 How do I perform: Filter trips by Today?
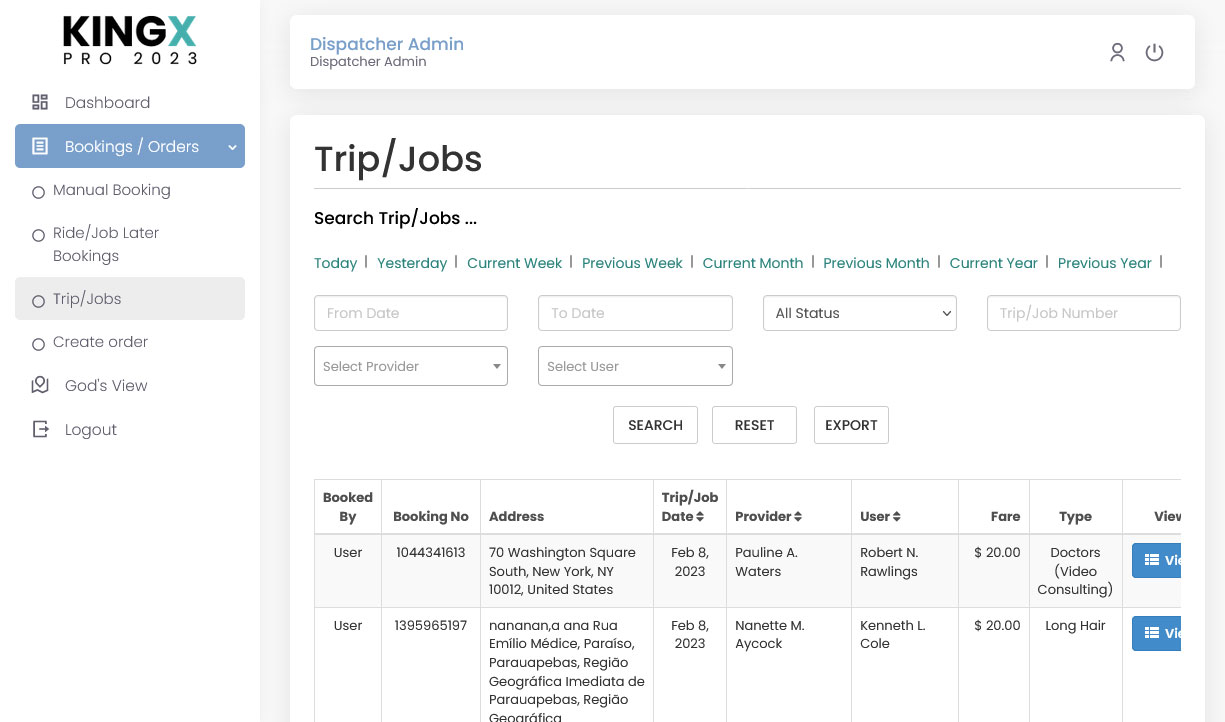[335, 263]
